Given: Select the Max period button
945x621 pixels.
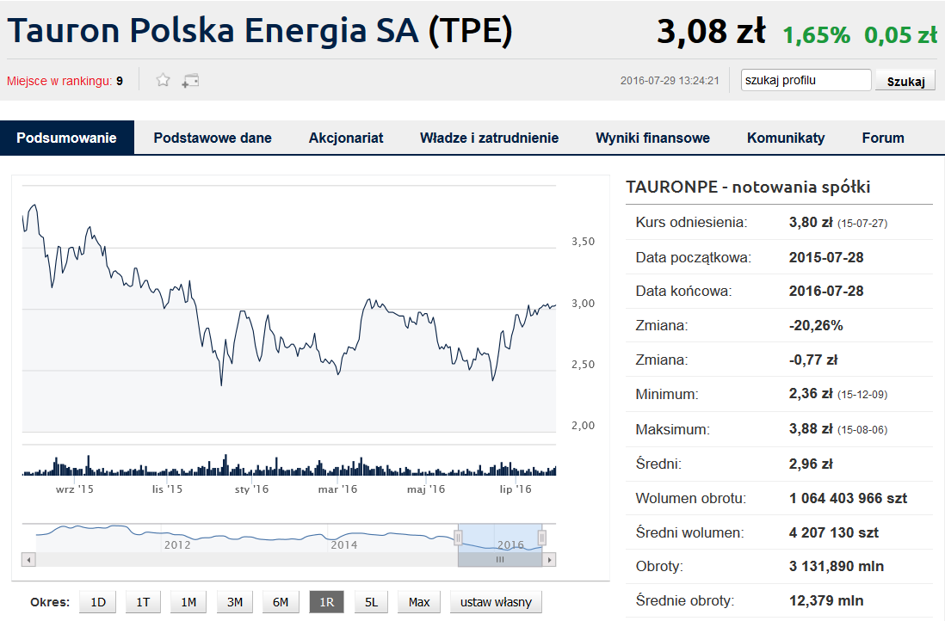Looking at the screenshot, I should click(x=419, y=602).
